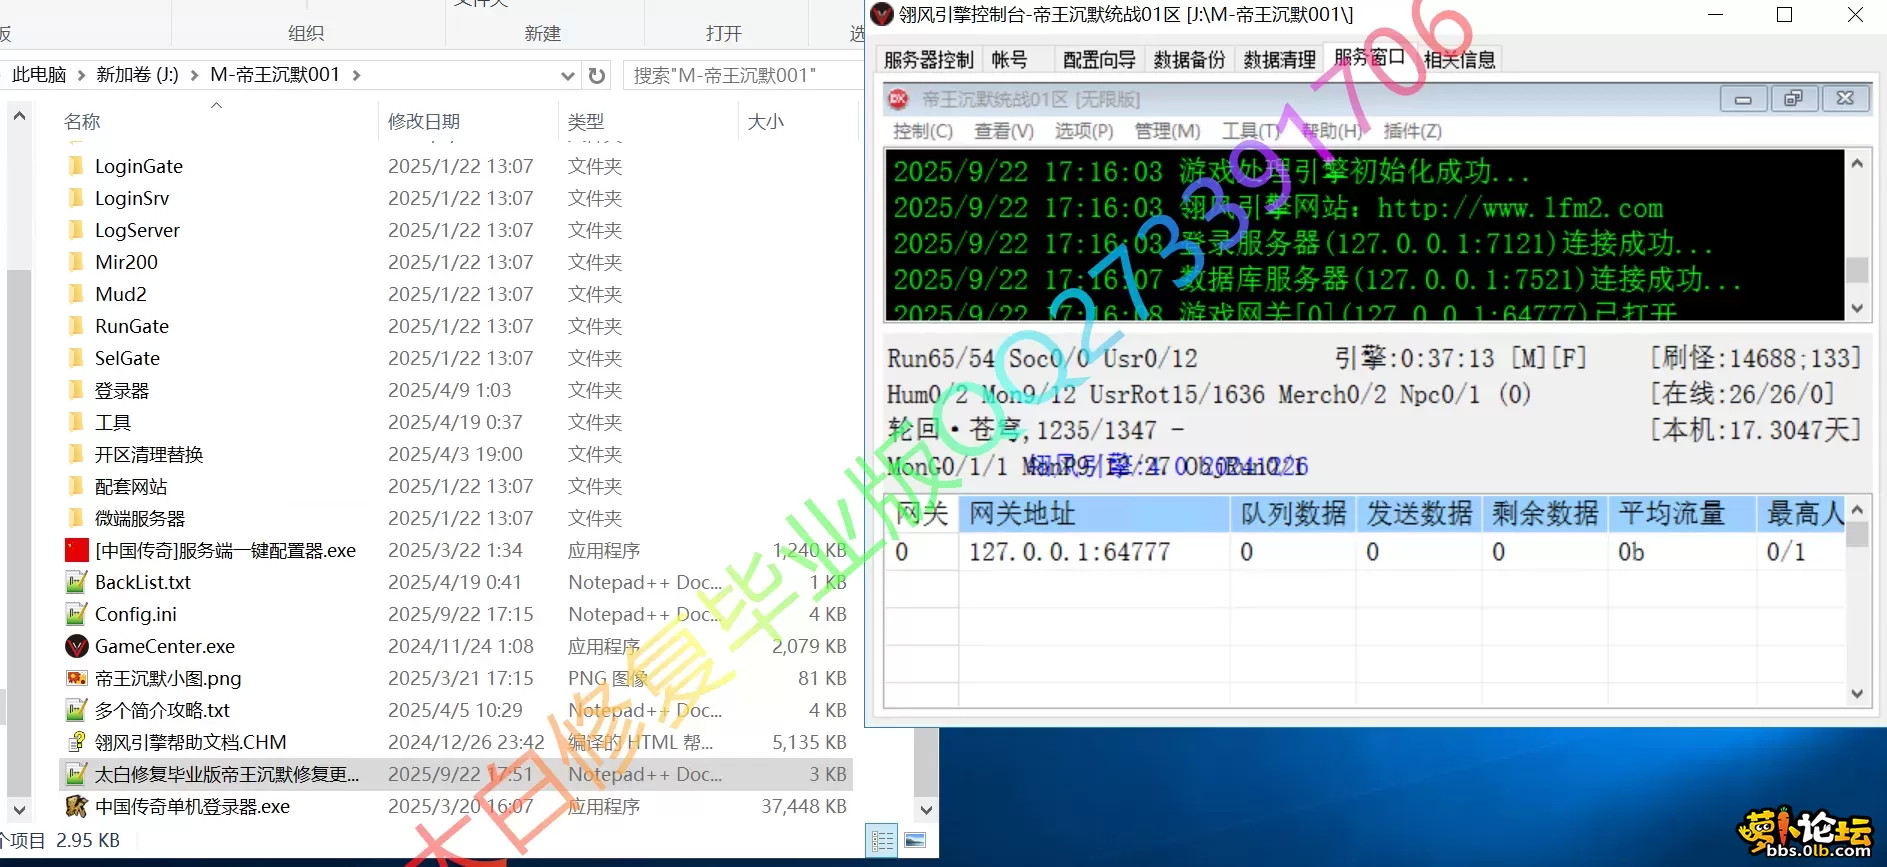Select the 工具 folder icon
Viewport: 1887px width, 867px height.
76,422
